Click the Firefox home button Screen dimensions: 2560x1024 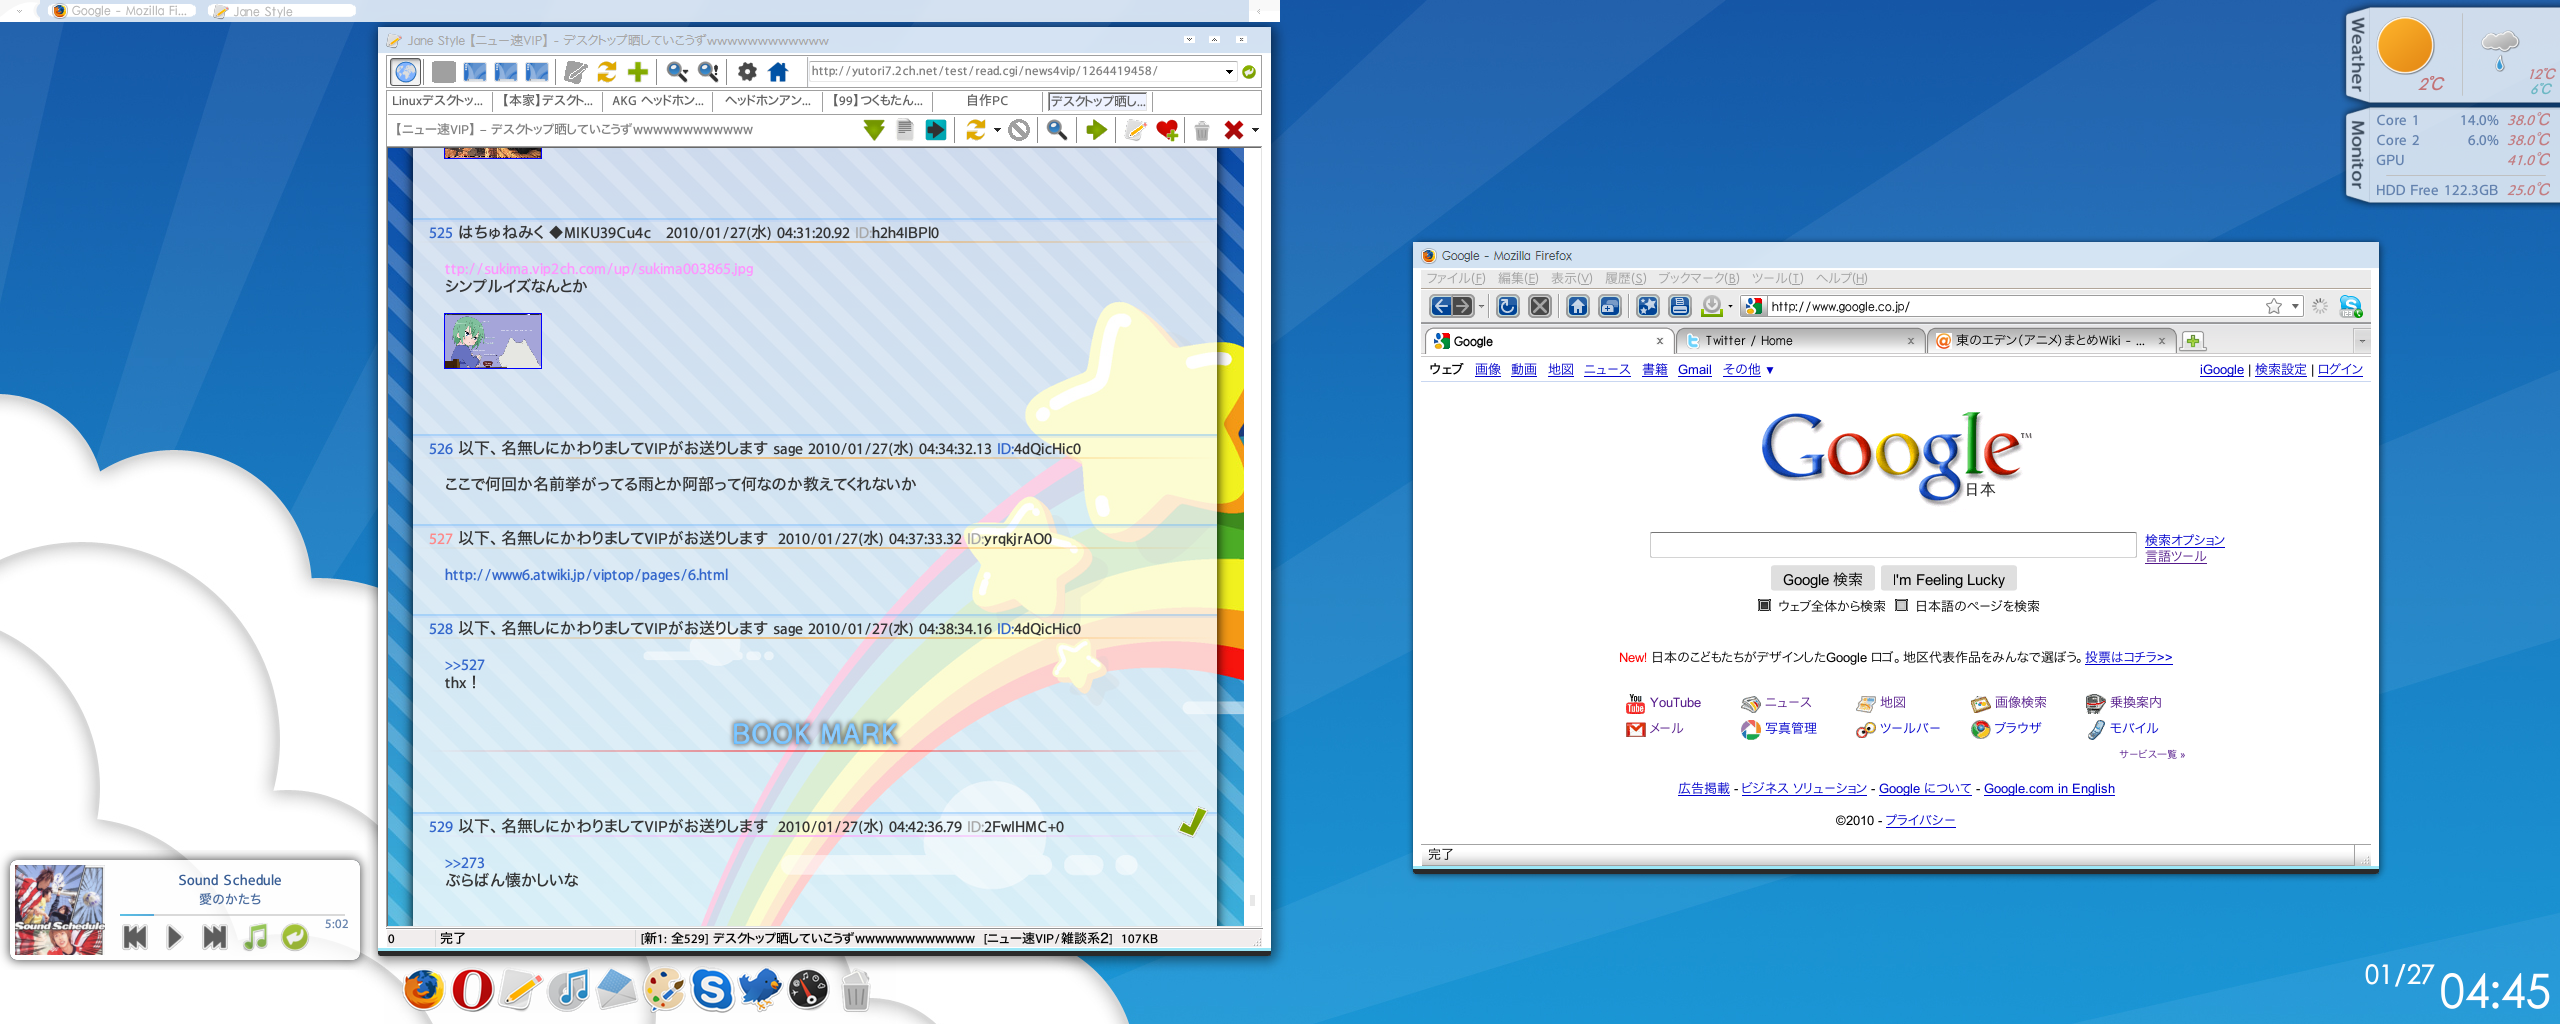click(x=1578, y=306)
